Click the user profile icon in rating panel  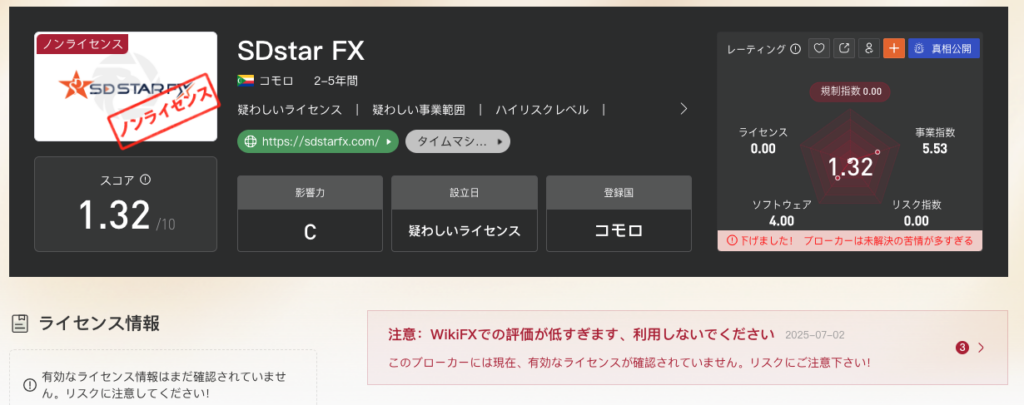pyautogui.click(x=869, y=48)
